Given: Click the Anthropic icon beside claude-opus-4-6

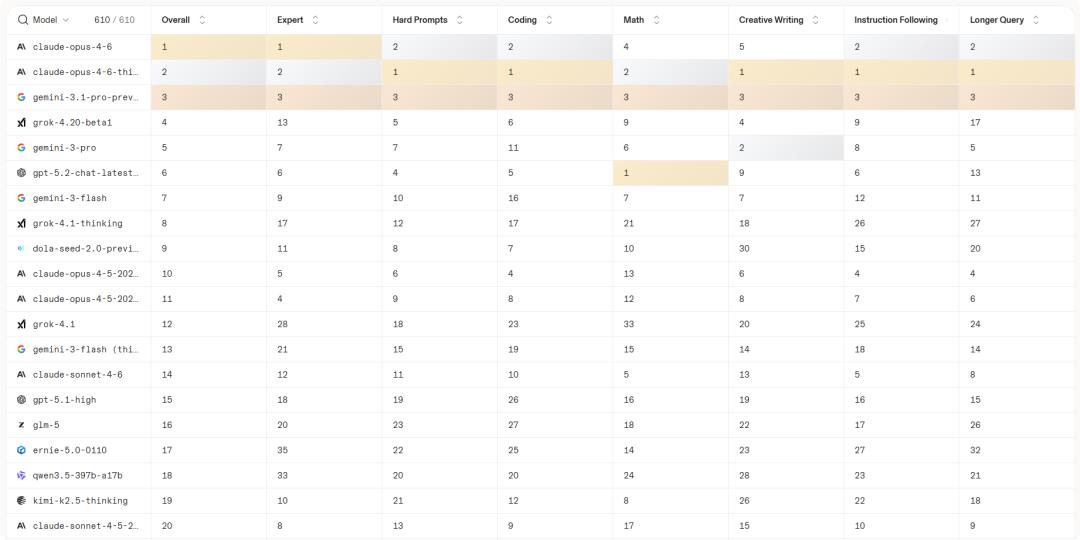Looking at the screenshot, I should pos(21,47).
